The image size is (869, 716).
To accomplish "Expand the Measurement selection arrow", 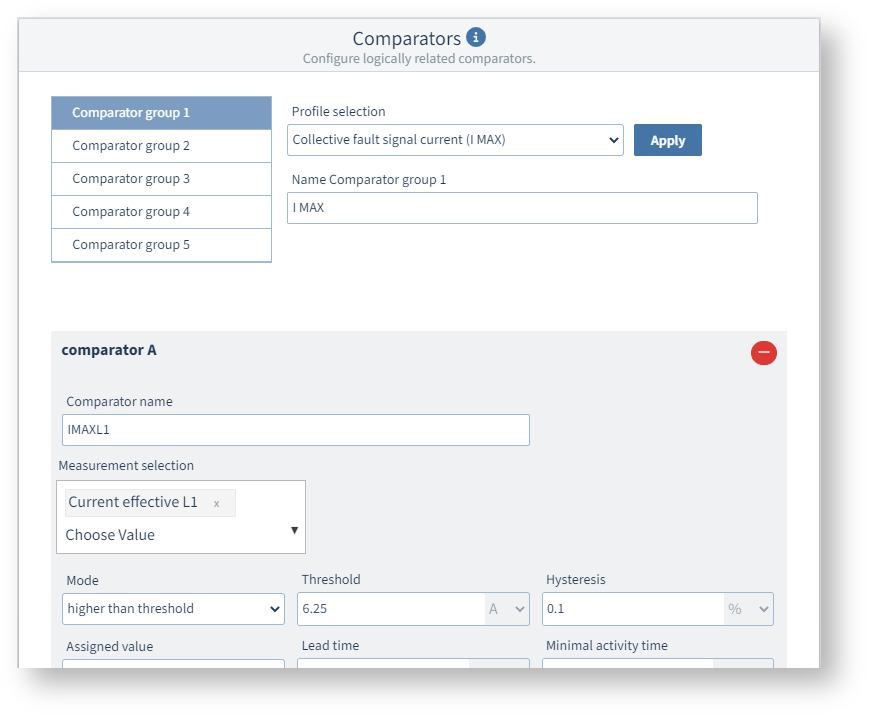I will click(x=294, y=530).
